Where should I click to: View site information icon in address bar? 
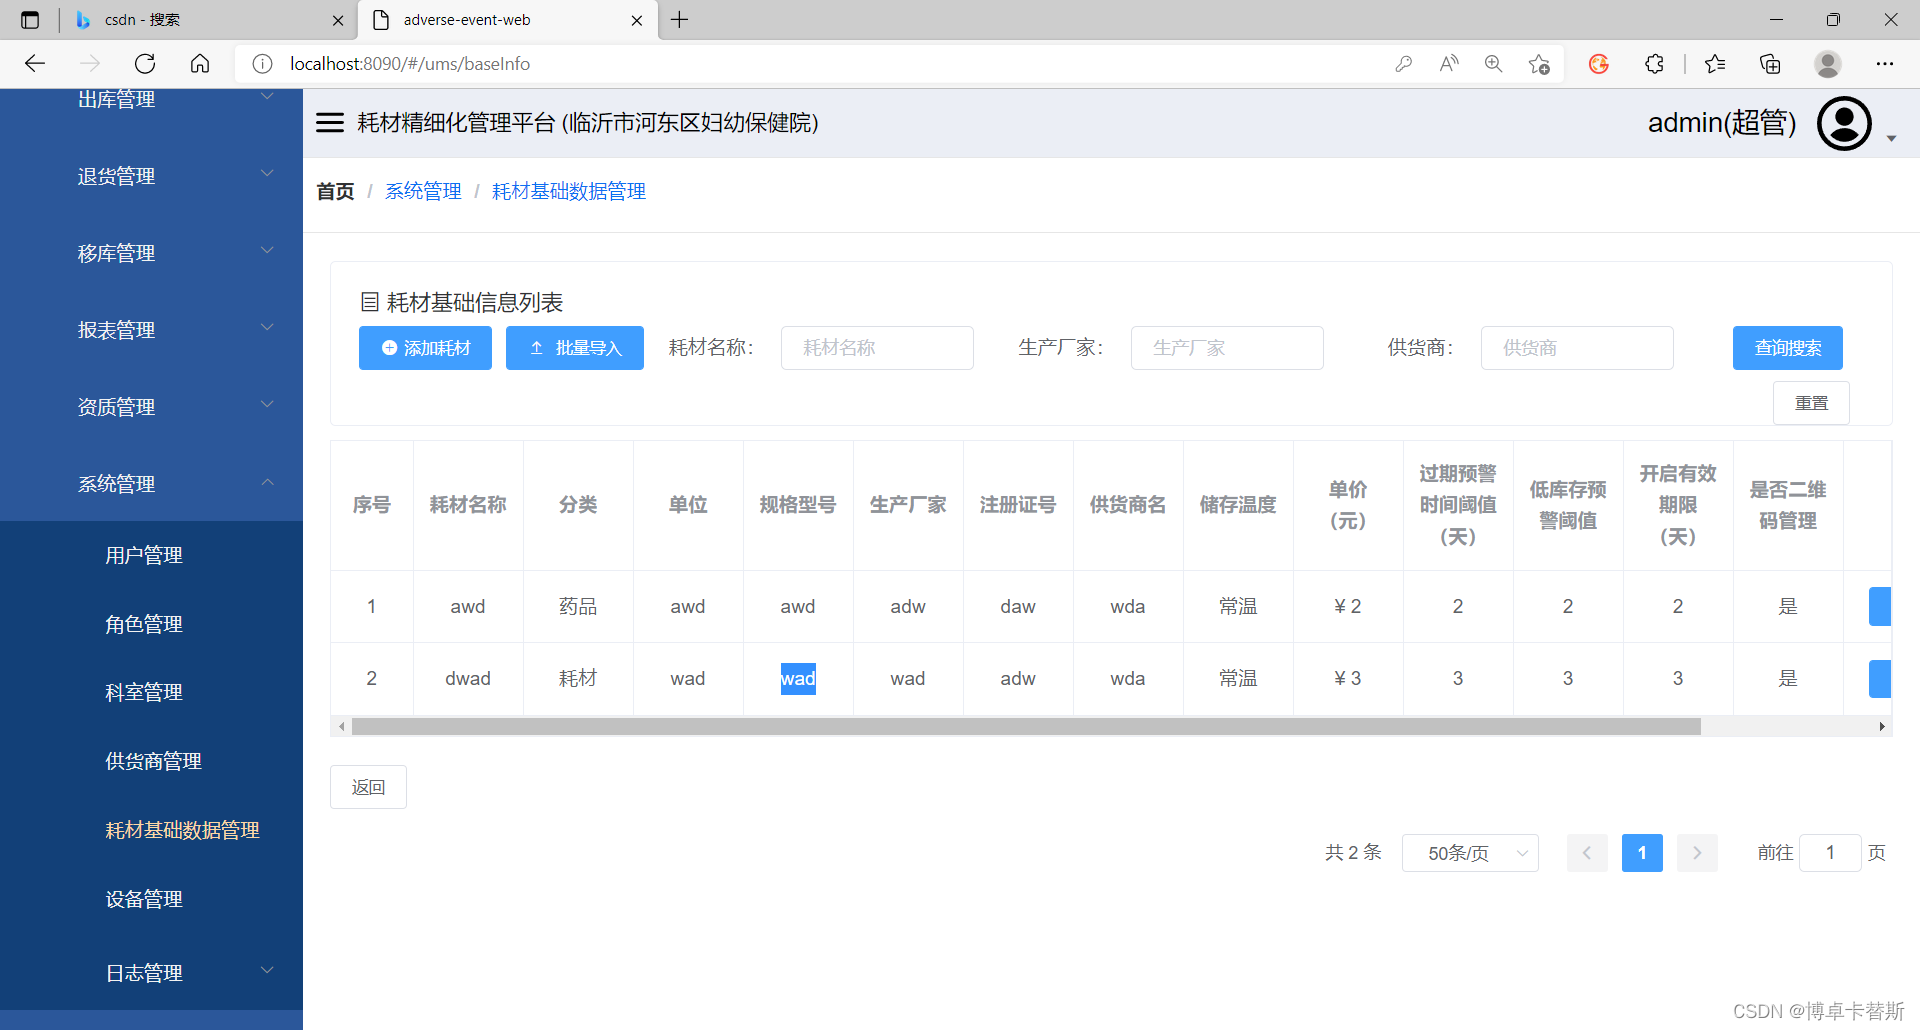pyautogui.click(x=262, y=64)
